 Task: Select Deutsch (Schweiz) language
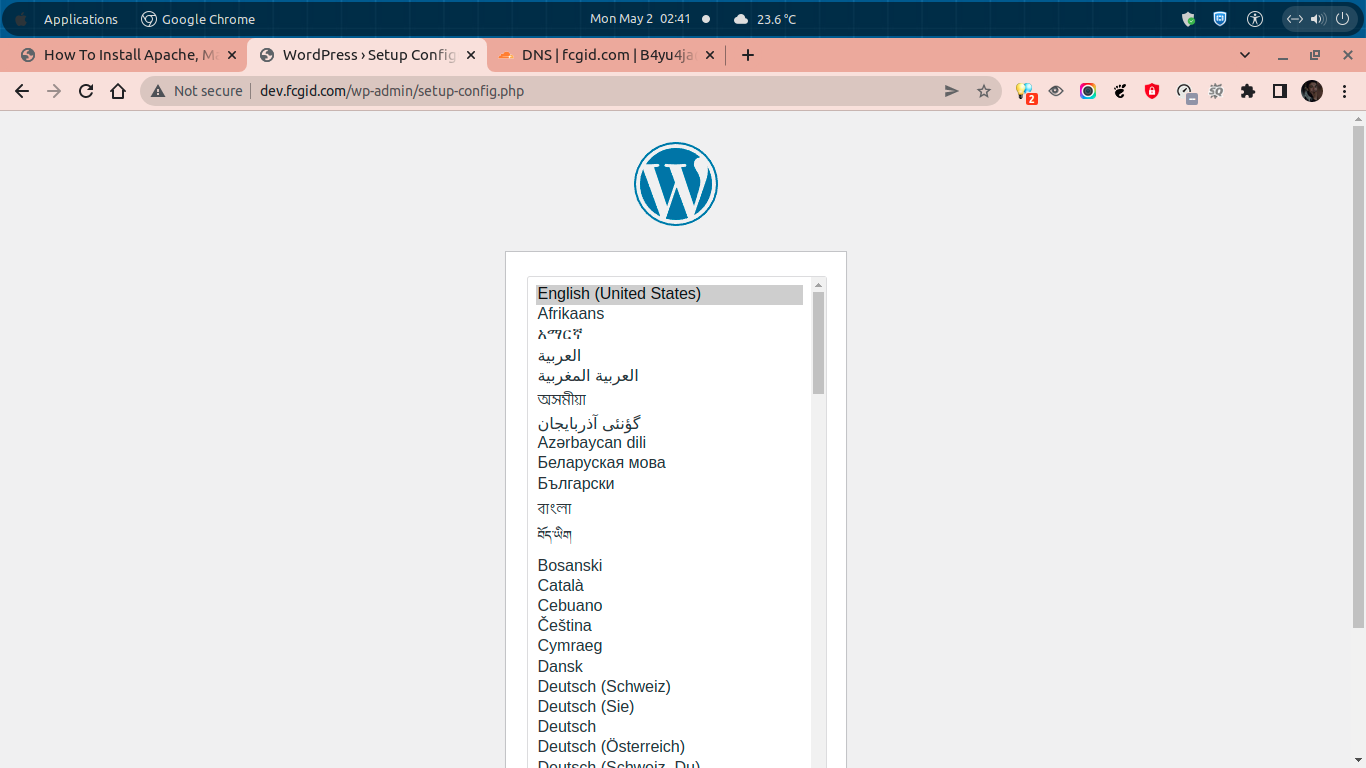[x=670, y=687]
